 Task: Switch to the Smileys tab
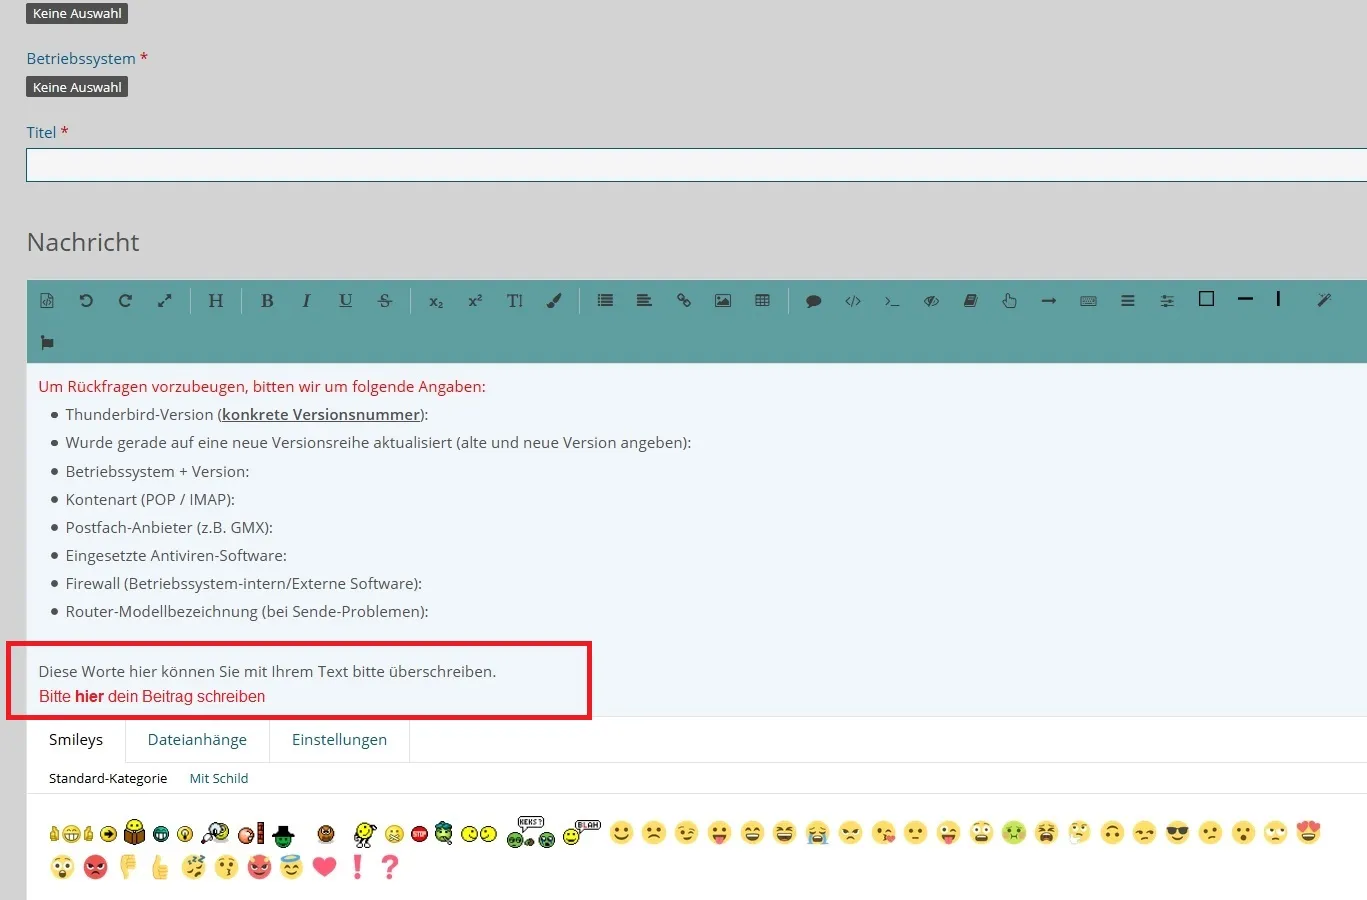click(76, 740)
